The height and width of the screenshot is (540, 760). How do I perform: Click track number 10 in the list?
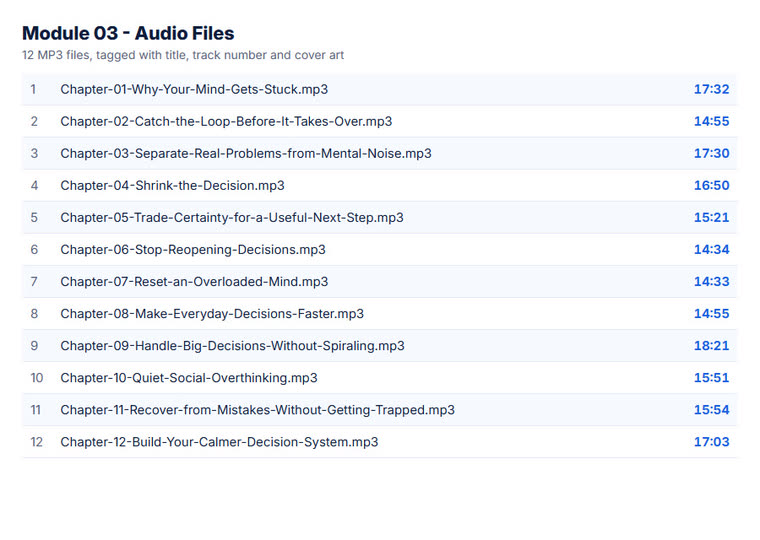point(37,377)
